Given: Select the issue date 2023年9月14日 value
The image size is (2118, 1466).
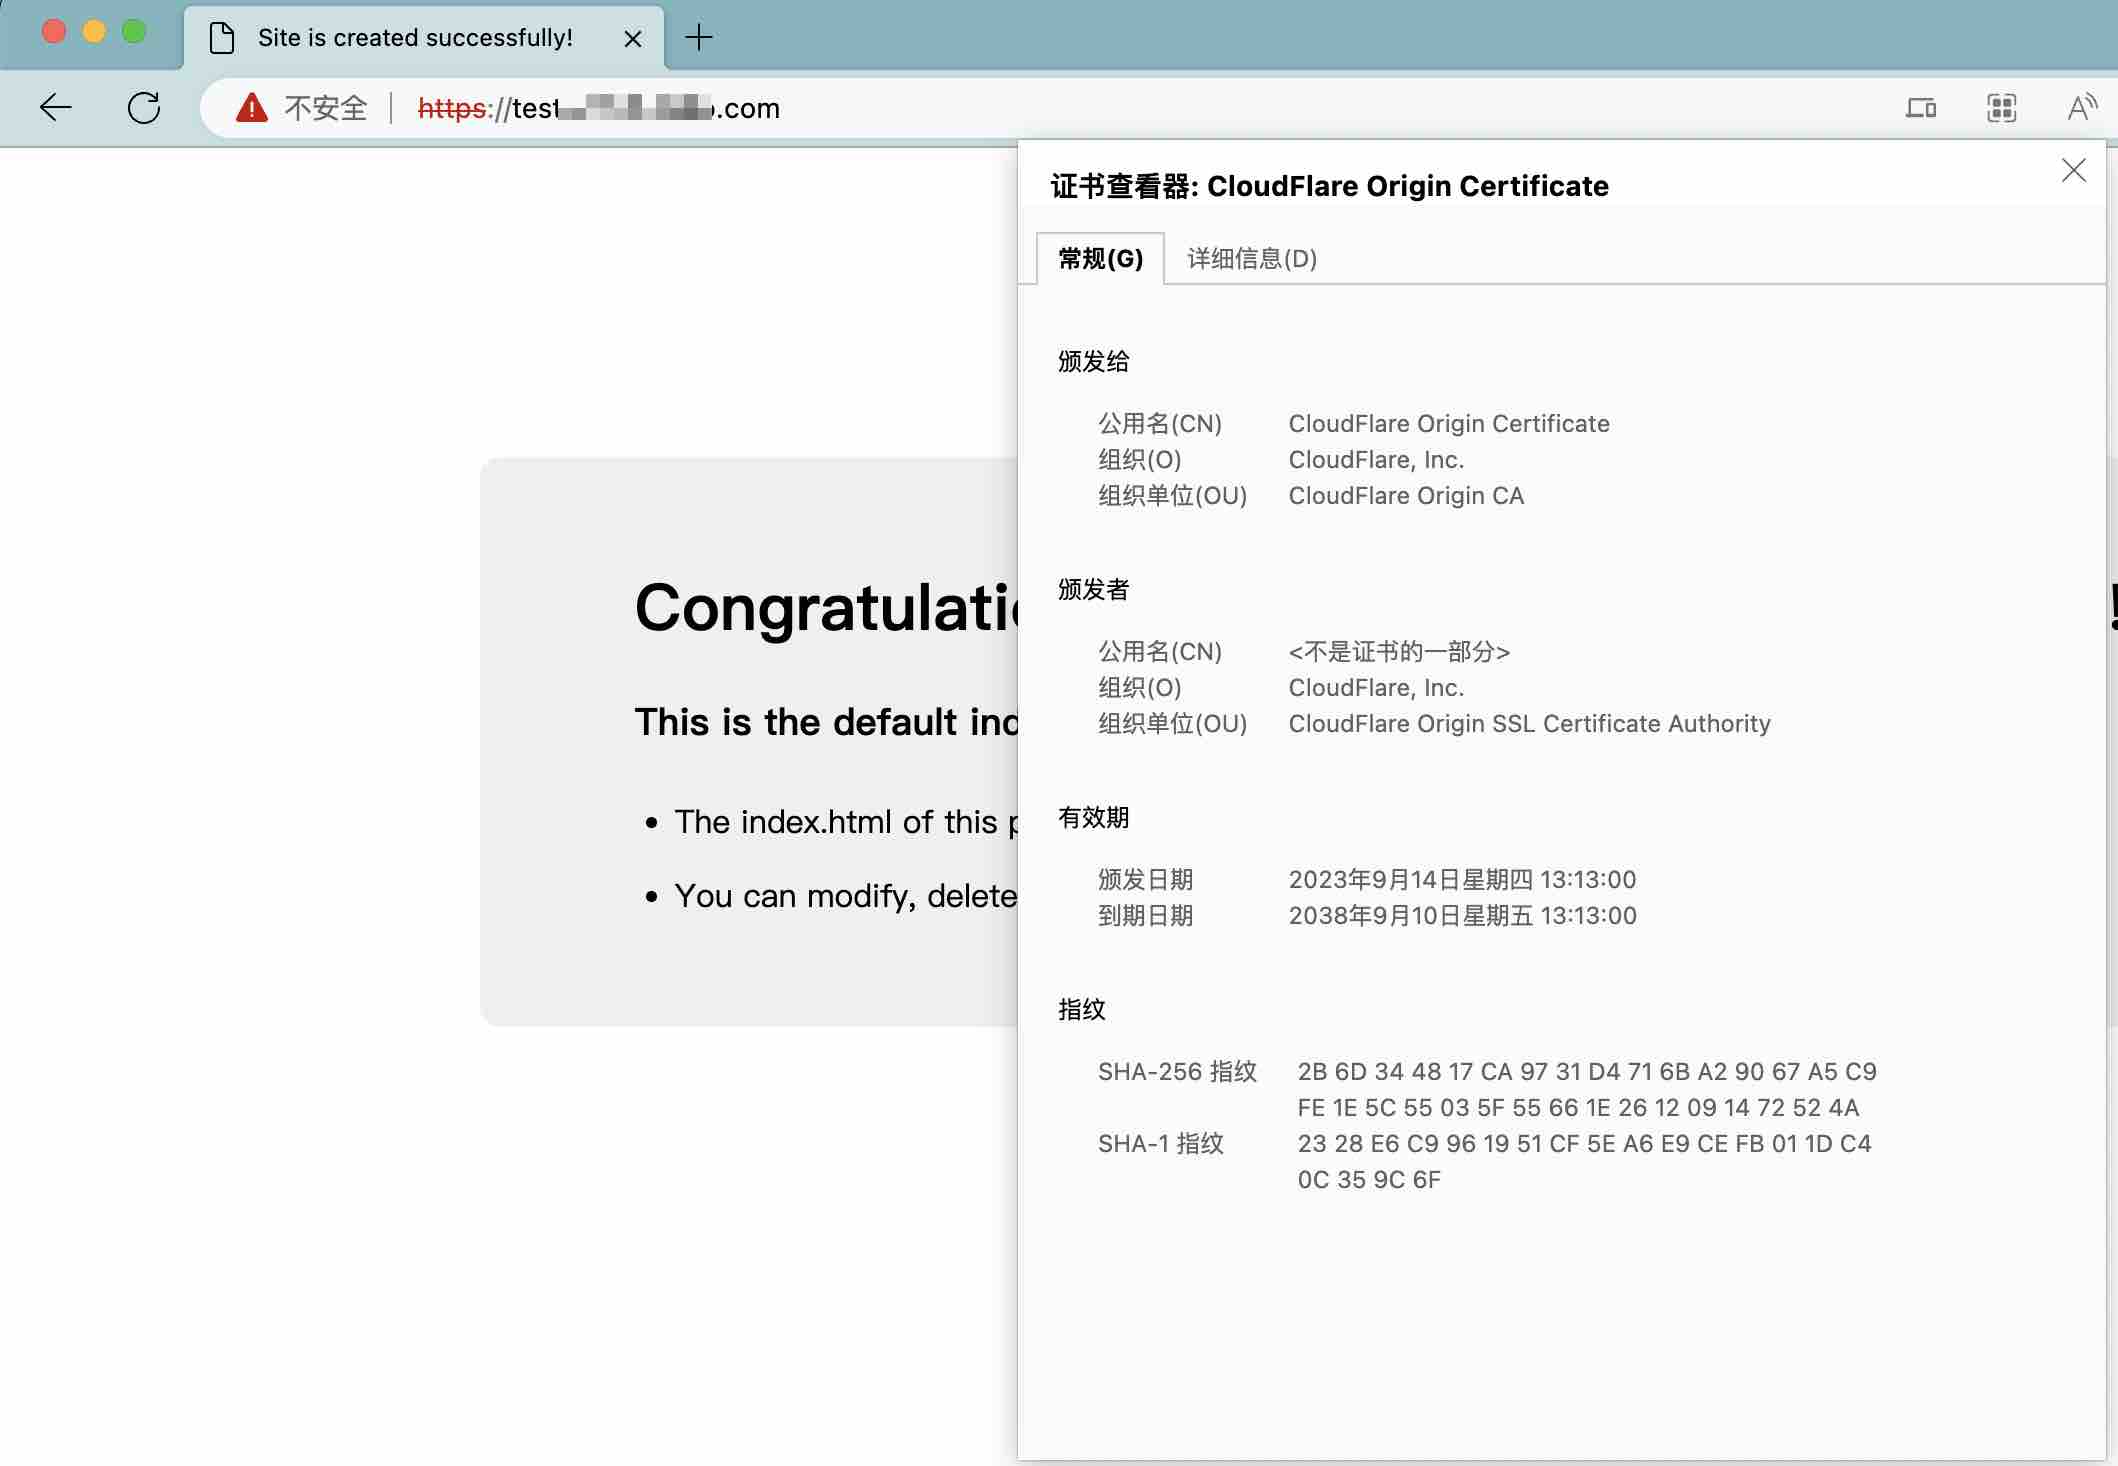Looking at the screenshot, I should coord(1462,880).
